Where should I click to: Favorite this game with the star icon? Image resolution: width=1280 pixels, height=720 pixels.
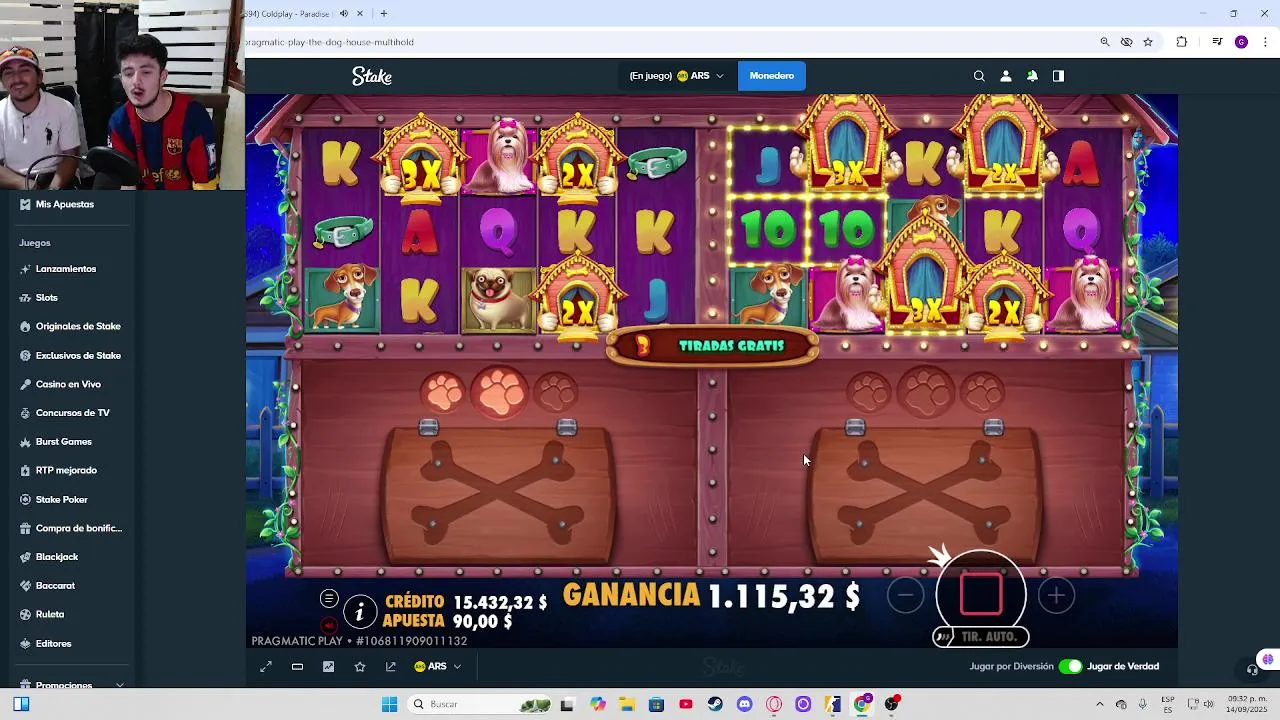[360, 667]
